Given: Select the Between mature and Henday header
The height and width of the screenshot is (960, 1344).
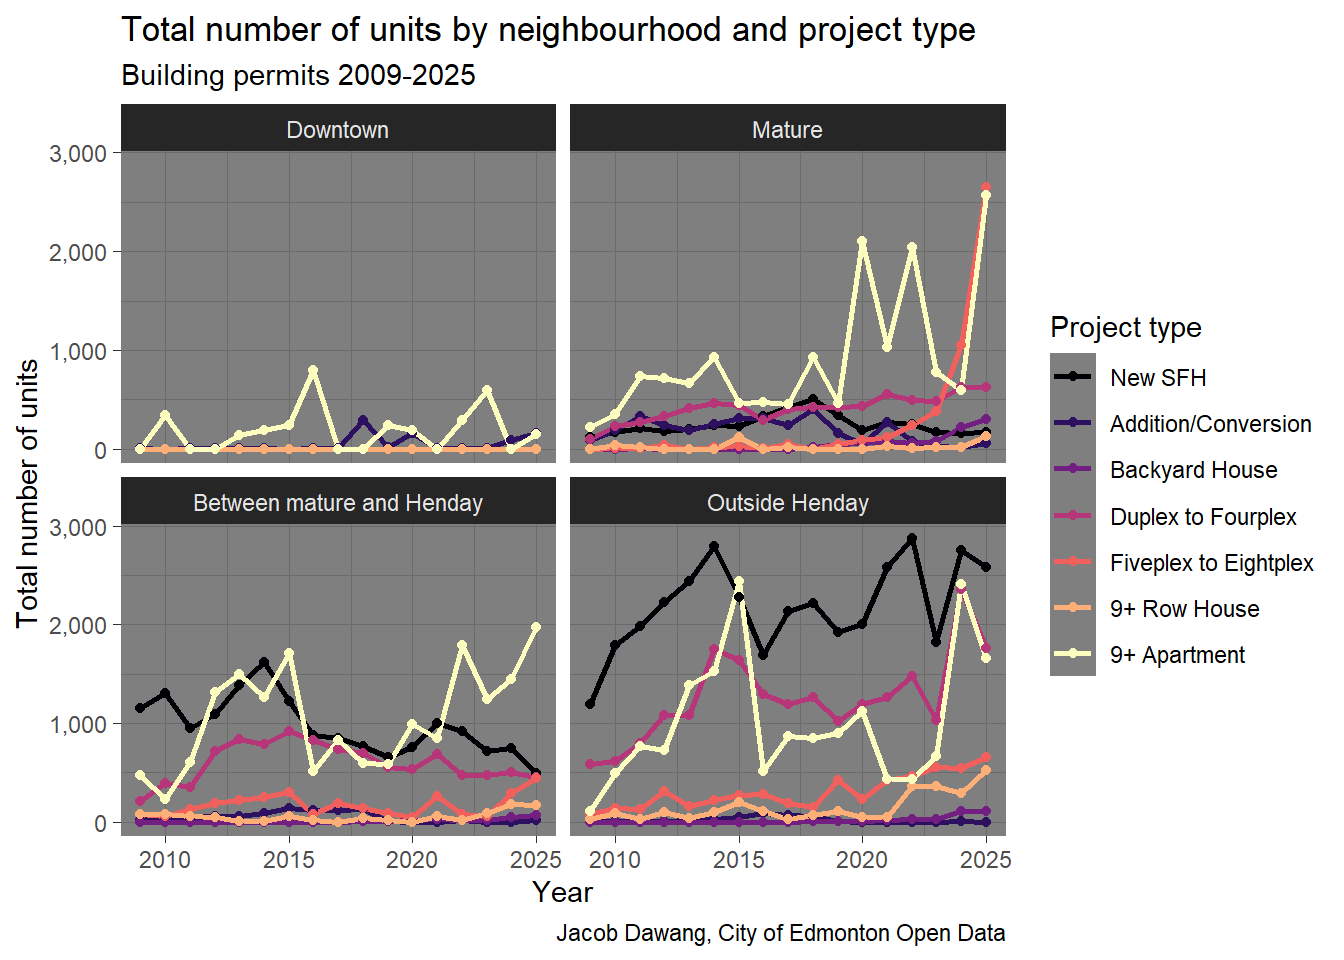Looking at the screenshot, I should point(338,502).
